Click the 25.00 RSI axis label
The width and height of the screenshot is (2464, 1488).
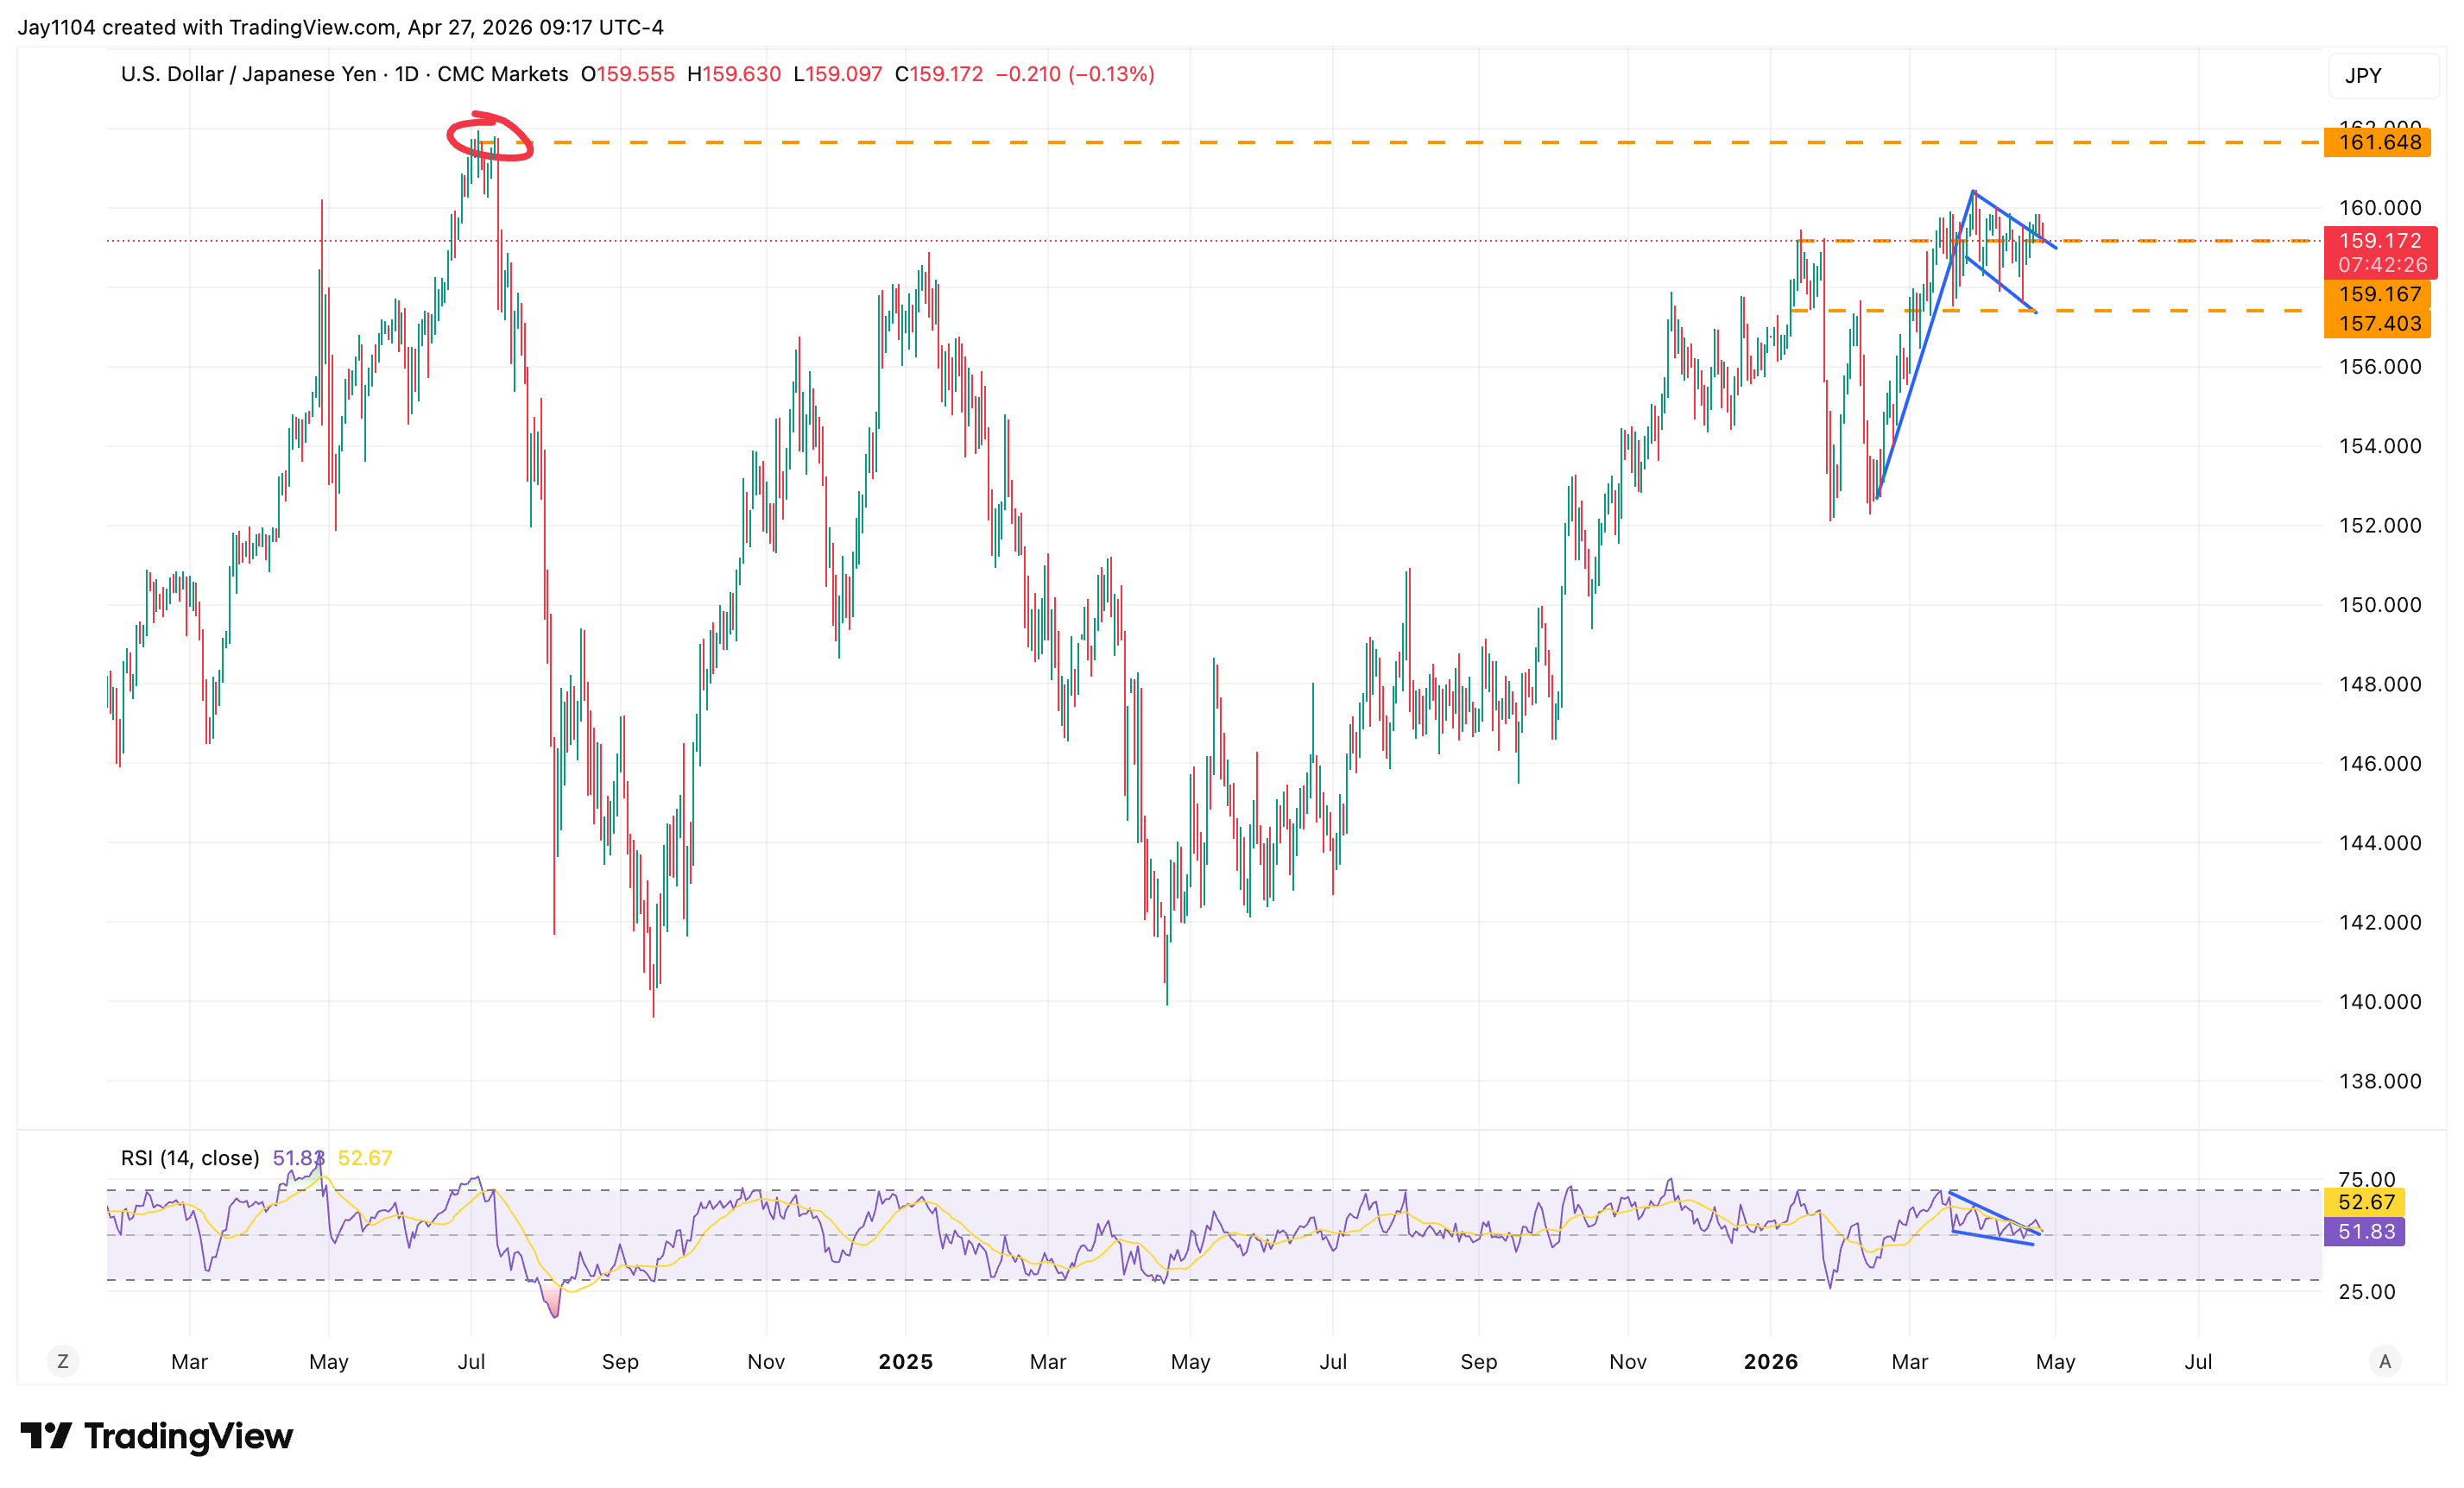tap(2366, 1292)
